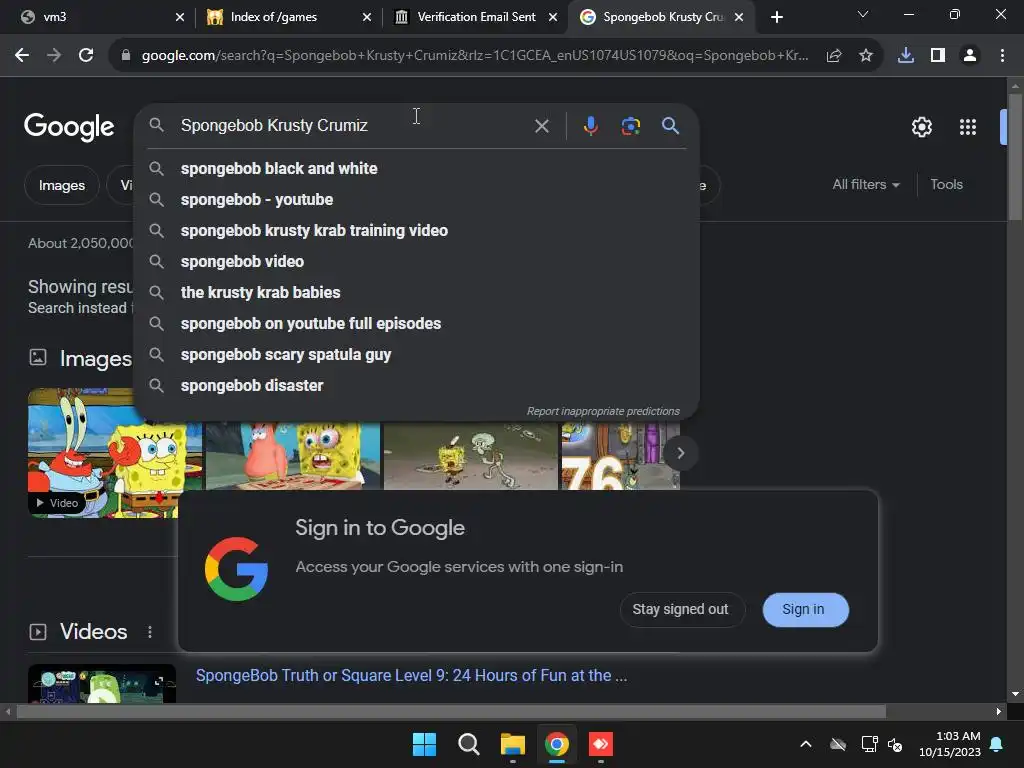Search by image with Google Lens icon
This screenshot has height=768, width=1024.
[630, 125]
